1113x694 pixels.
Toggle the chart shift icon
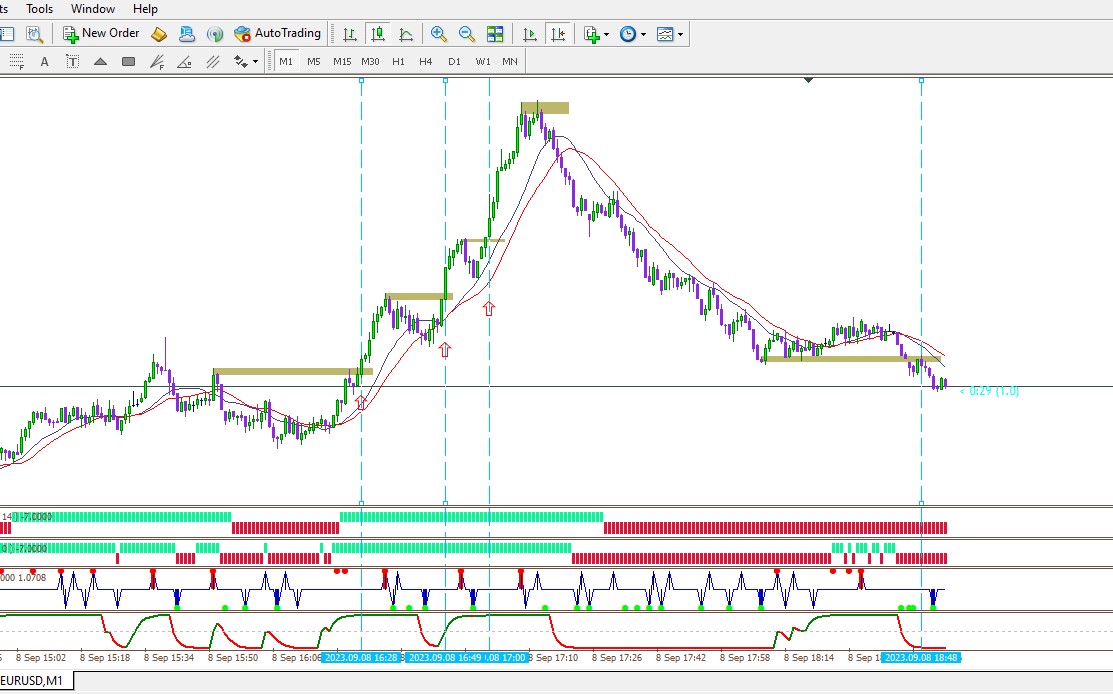click(558, 33)
